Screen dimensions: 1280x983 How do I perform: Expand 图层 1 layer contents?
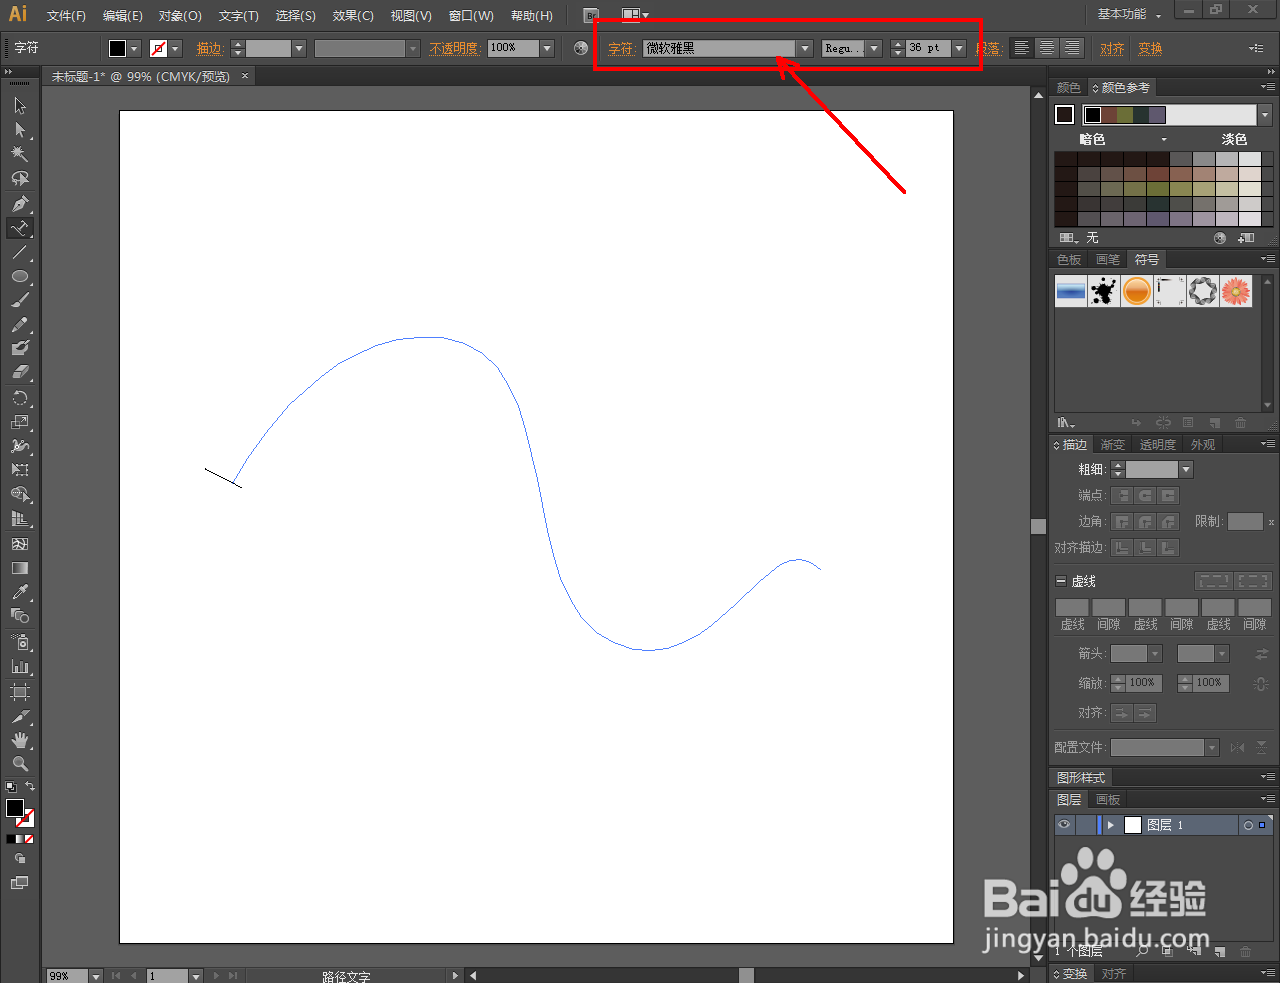pyautogui.click(x=1110, y=825)
